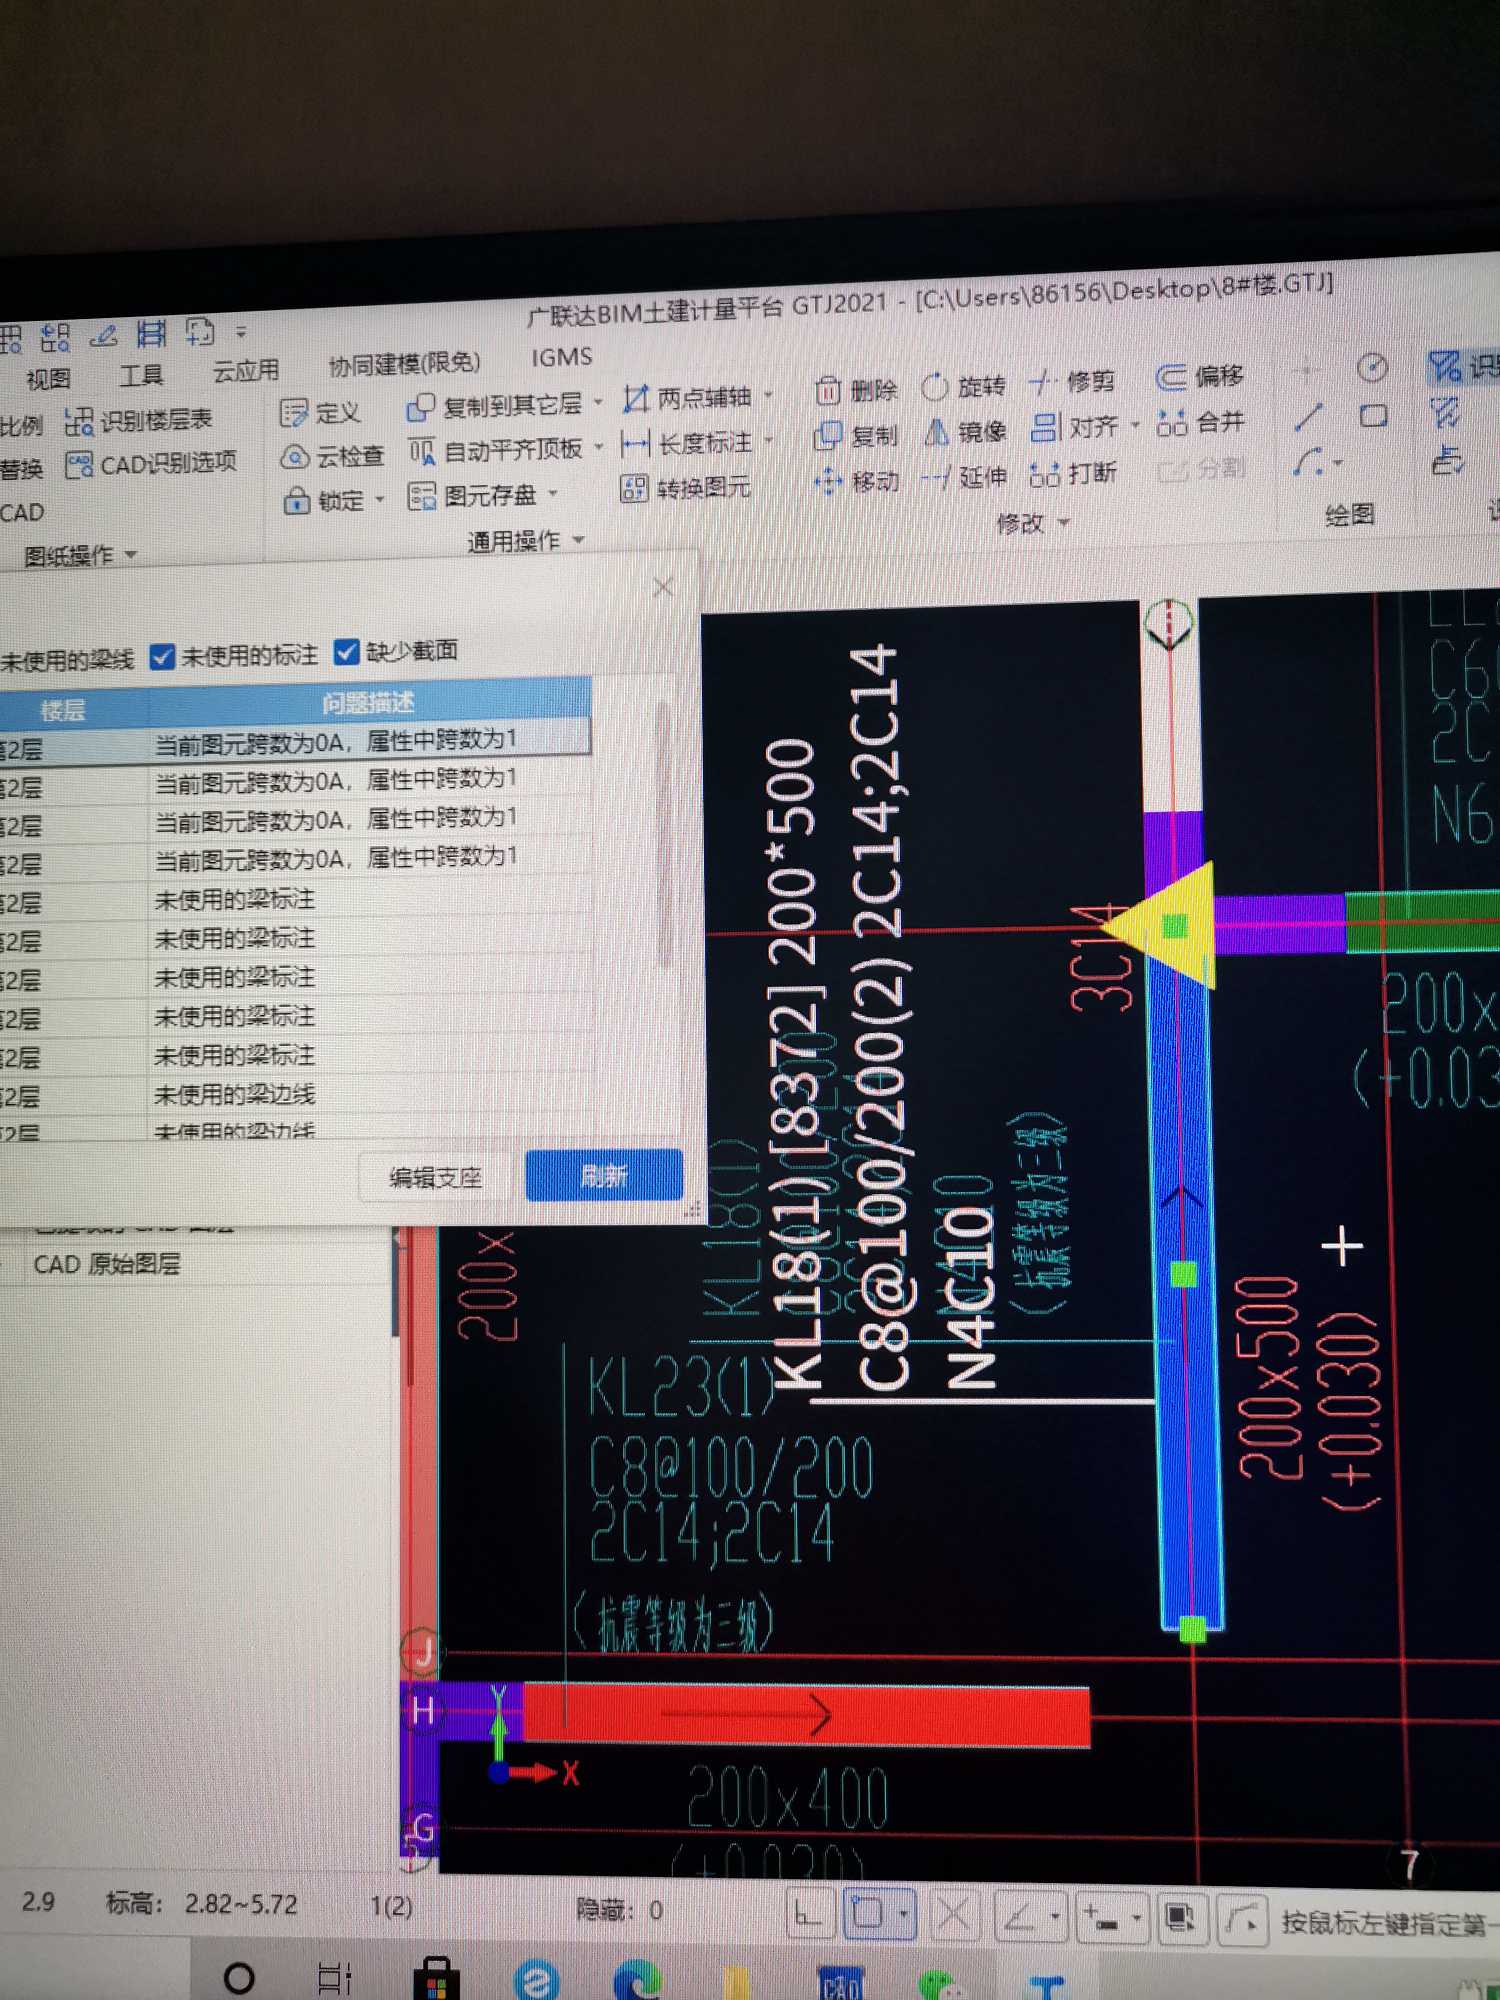Click the 打断 break tool
Screen dimensions: 1500x2000
[x=1073, y=473]
